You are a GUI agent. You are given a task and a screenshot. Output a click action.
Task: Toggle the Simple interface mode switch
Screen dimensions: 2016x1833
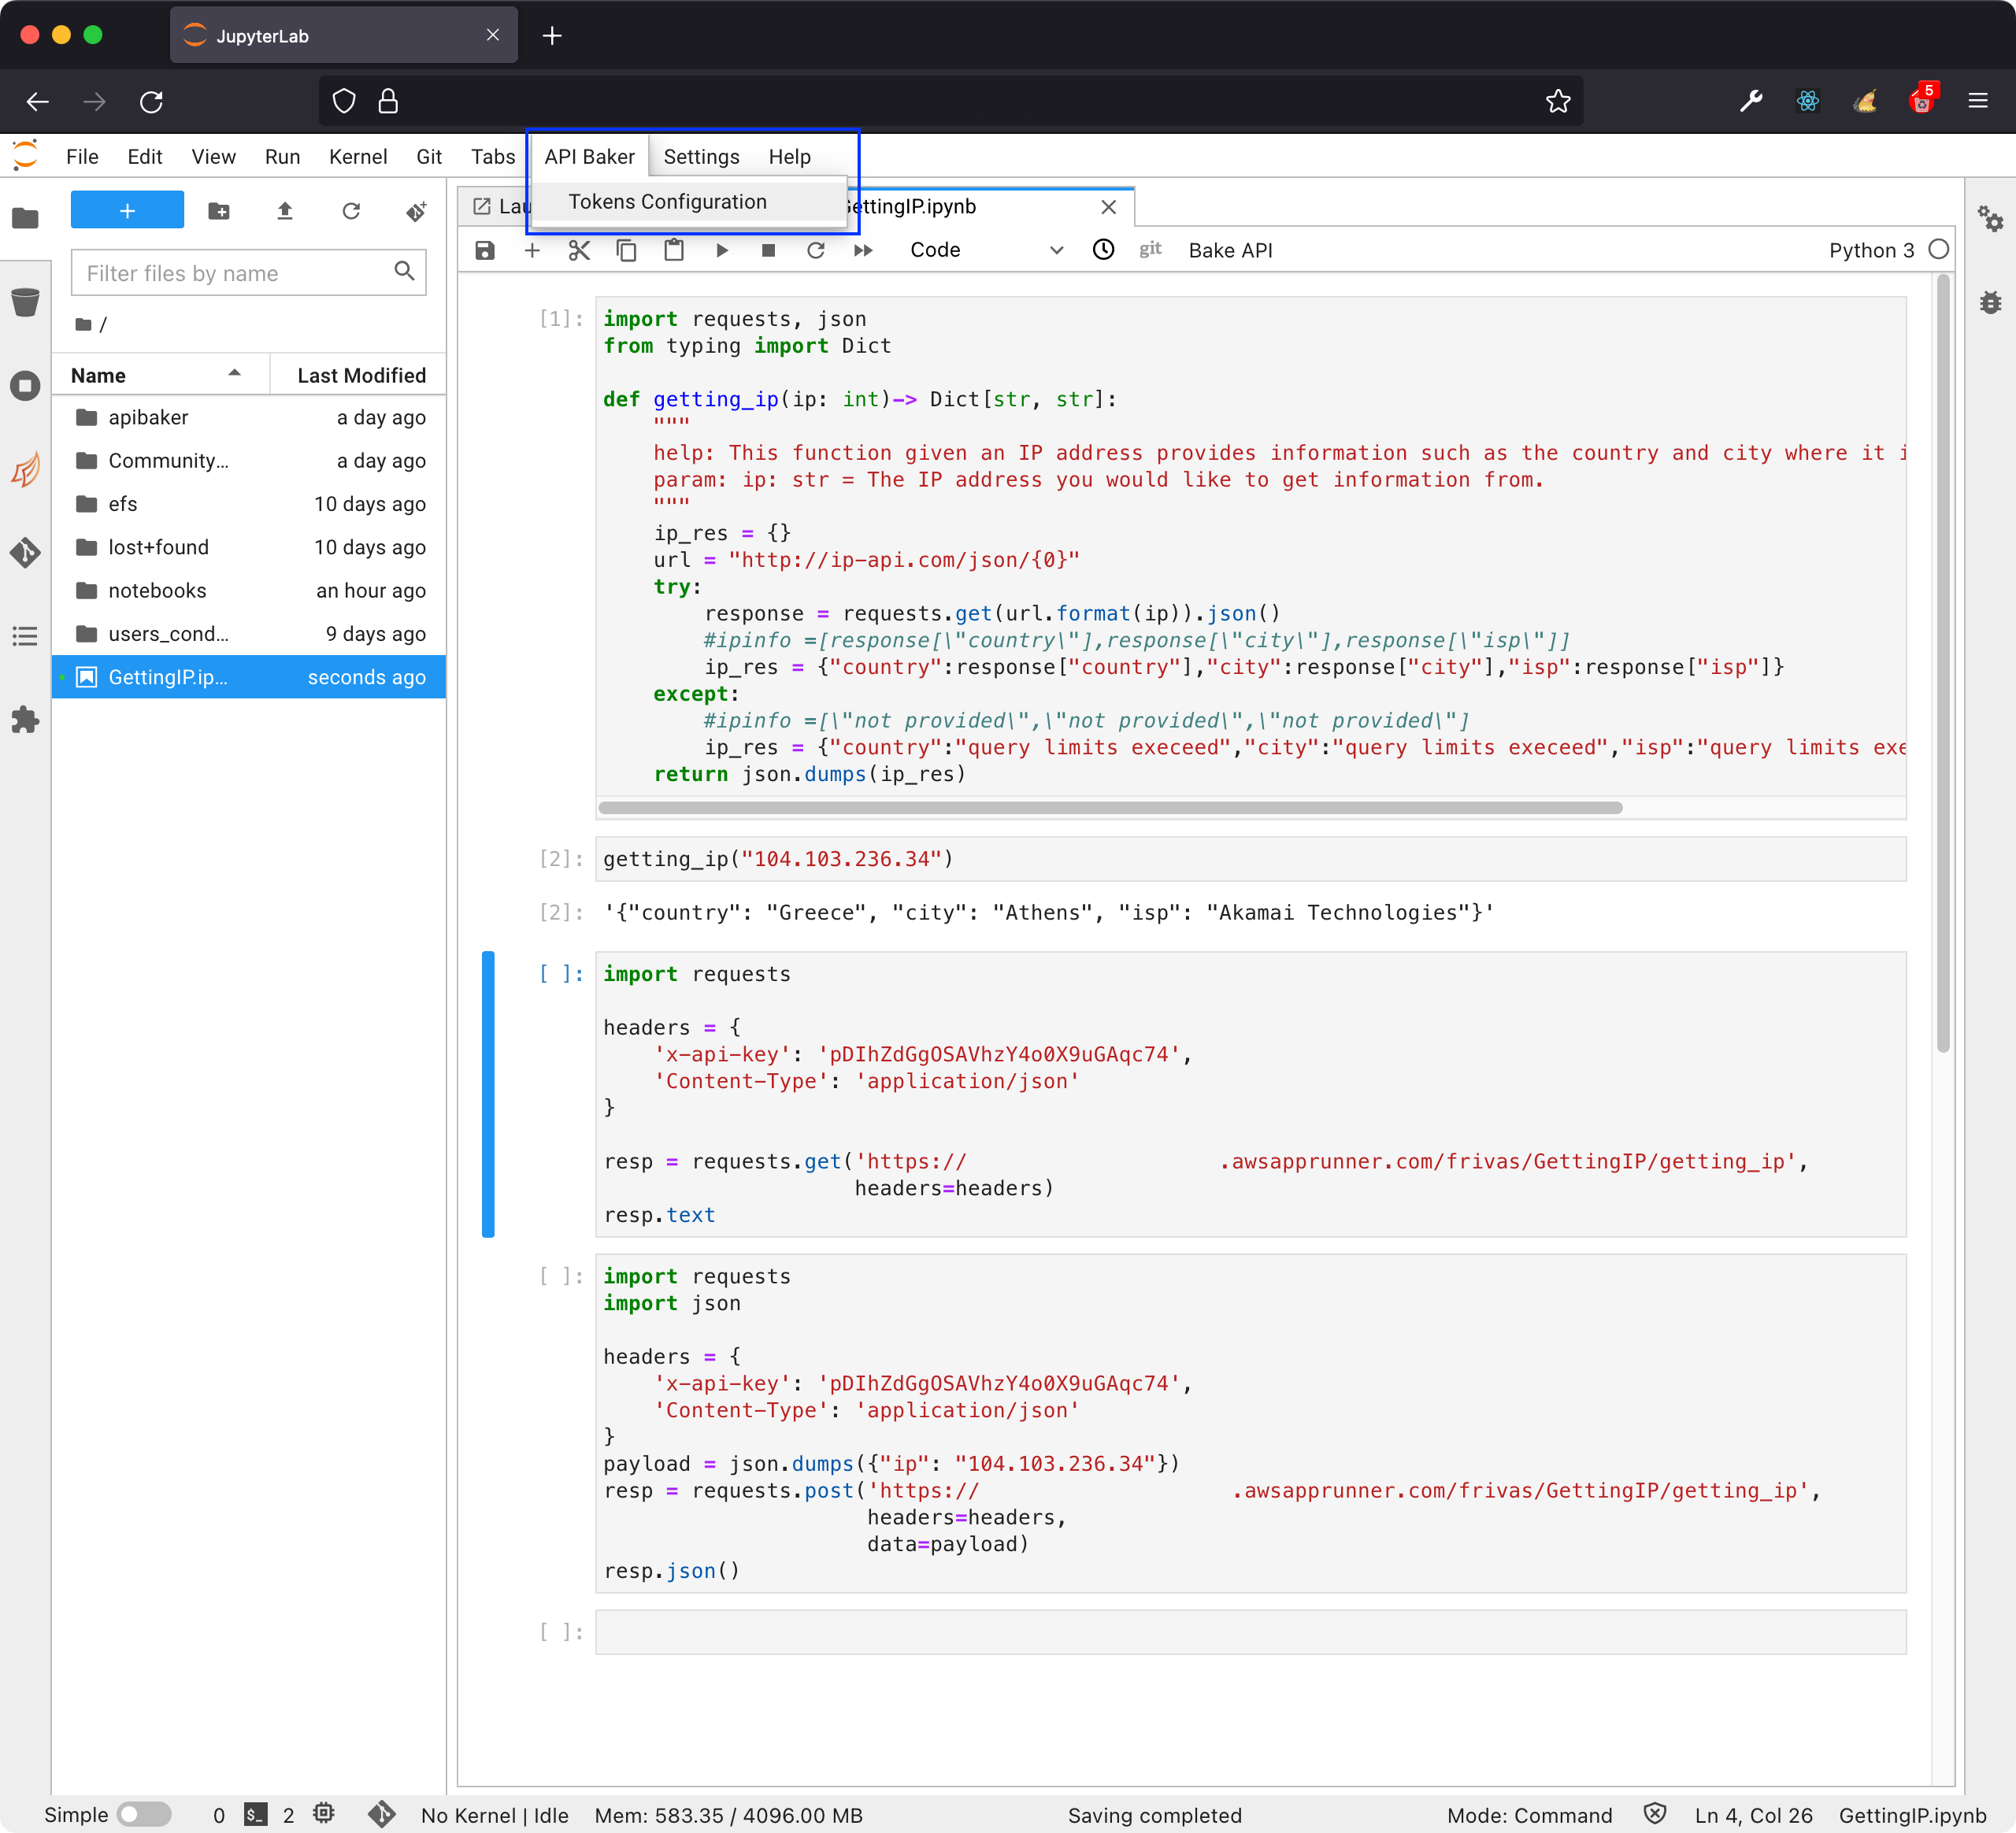click(x=144, y=1814)
